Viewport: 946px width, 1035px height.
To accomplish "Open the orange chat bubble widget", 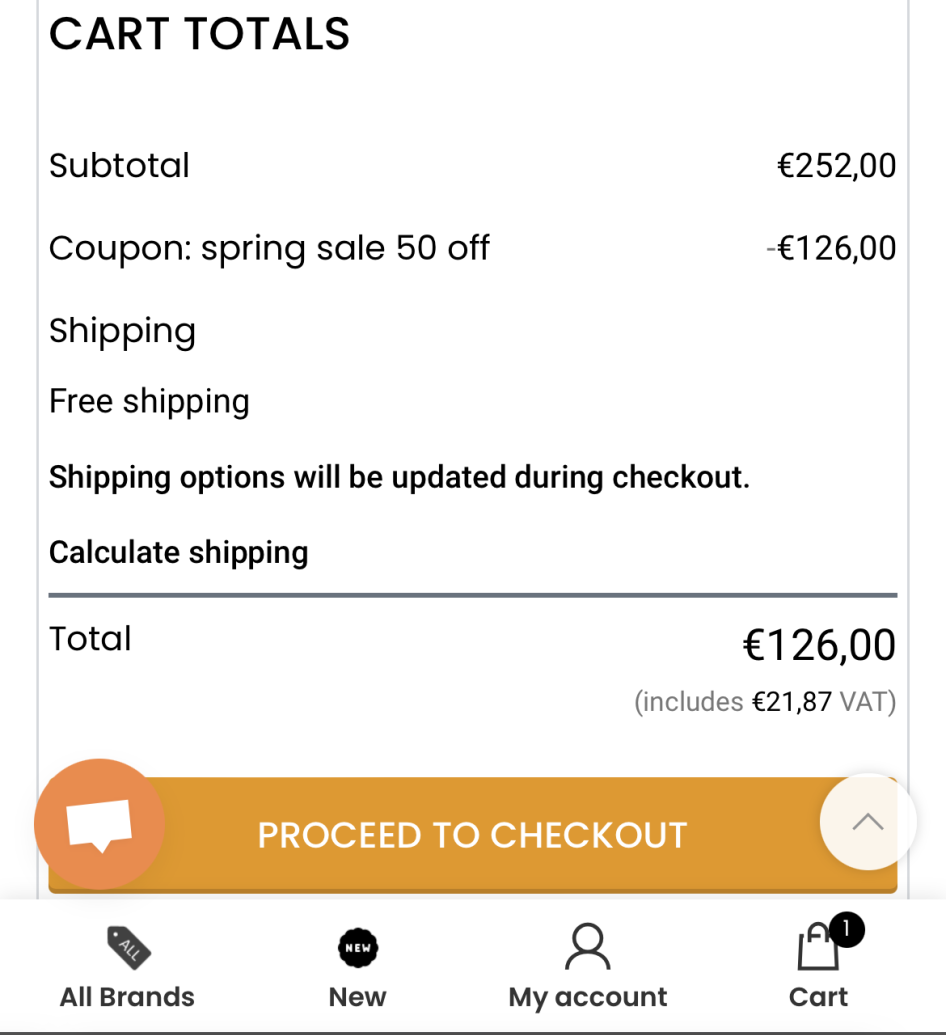I will tap(99, 824).
